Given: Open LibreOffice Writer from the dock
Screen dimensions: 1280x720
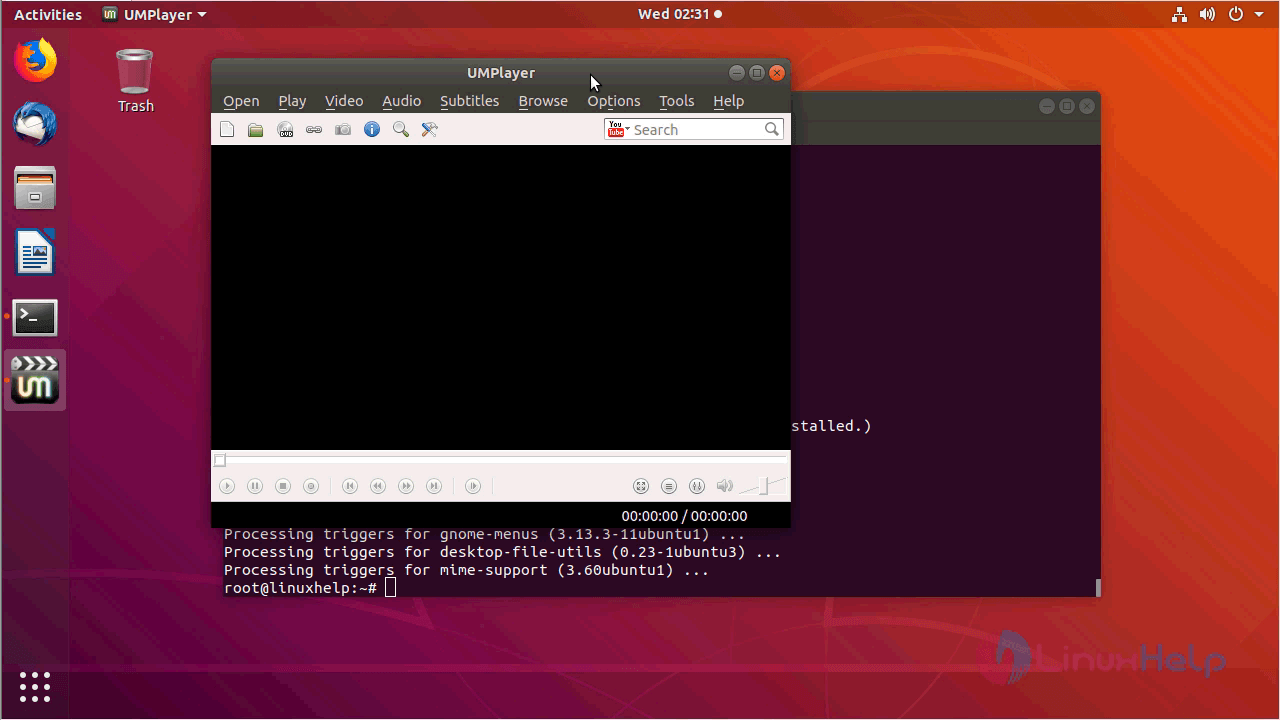Looking at the screenshot, I should click(35, 252).
